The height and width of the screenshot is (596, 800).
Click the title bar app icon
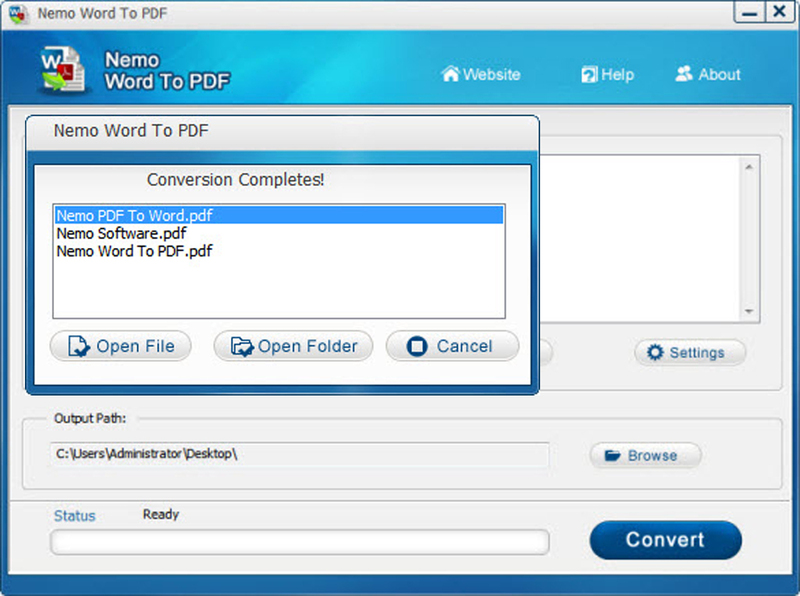pos(18,14)
